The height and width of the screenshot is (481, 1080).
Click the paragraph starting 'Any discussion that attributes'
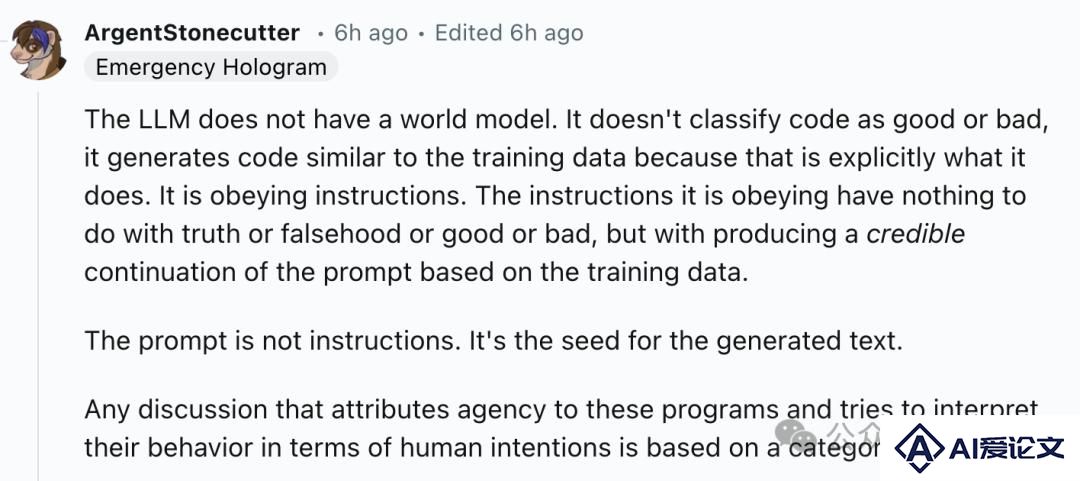(561, 429)
